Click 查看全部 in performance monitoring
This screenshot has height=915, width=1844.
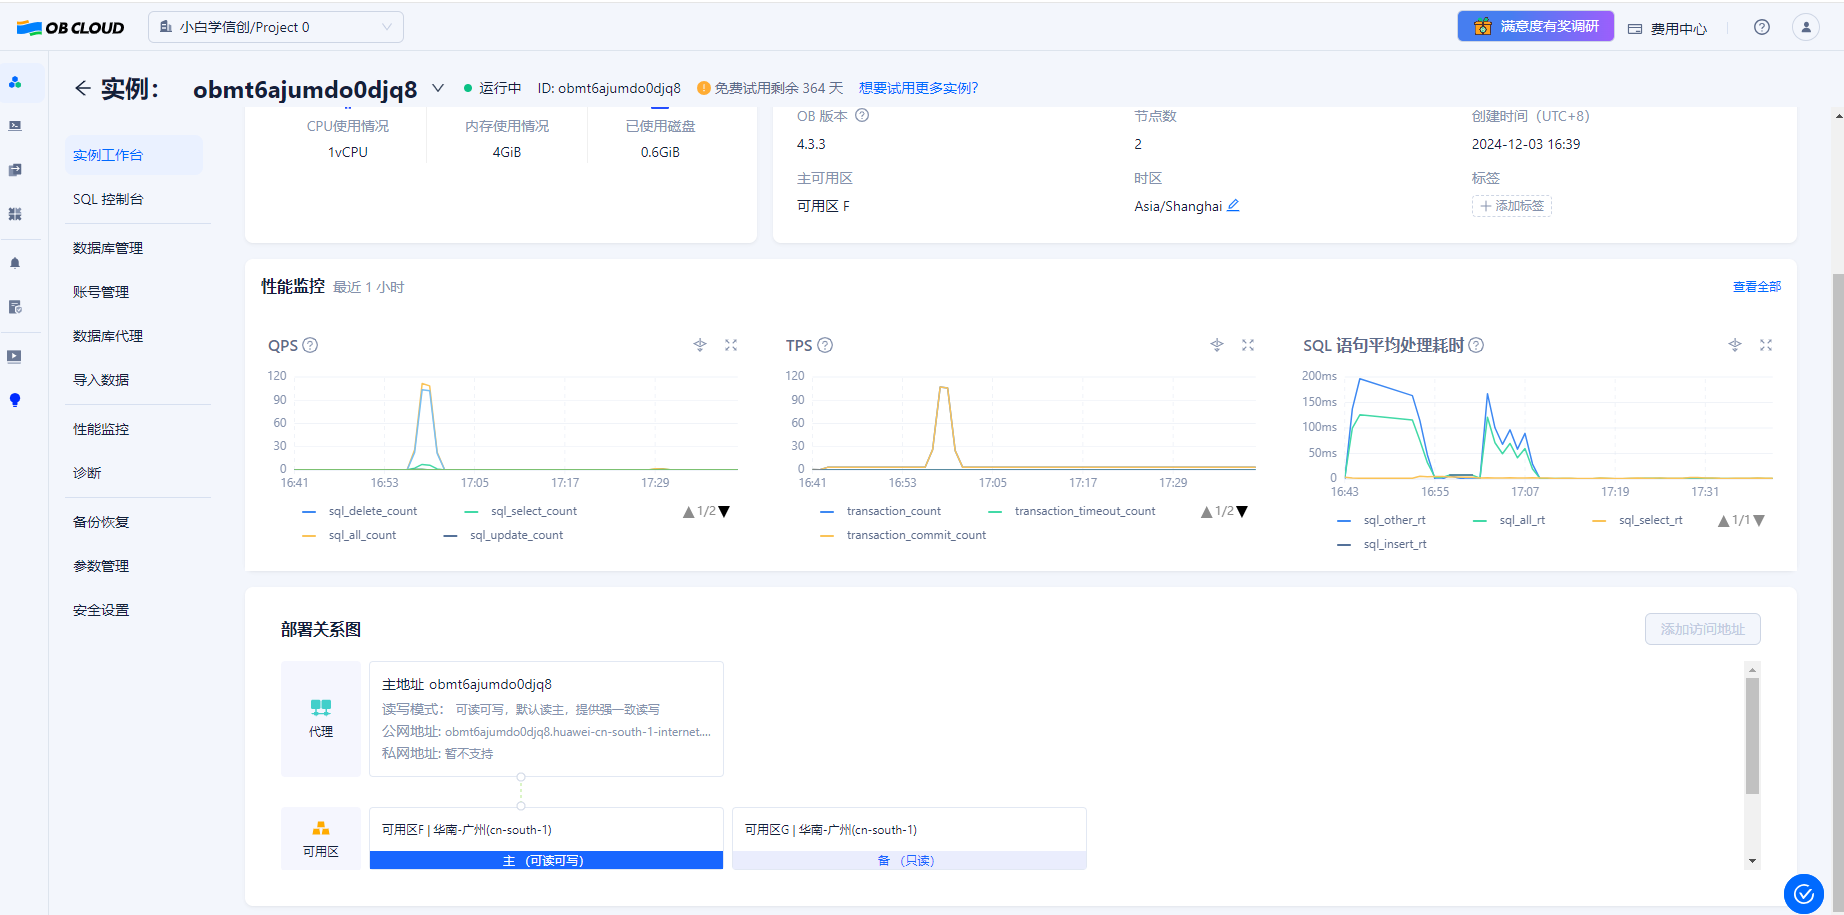[1757, 287]
